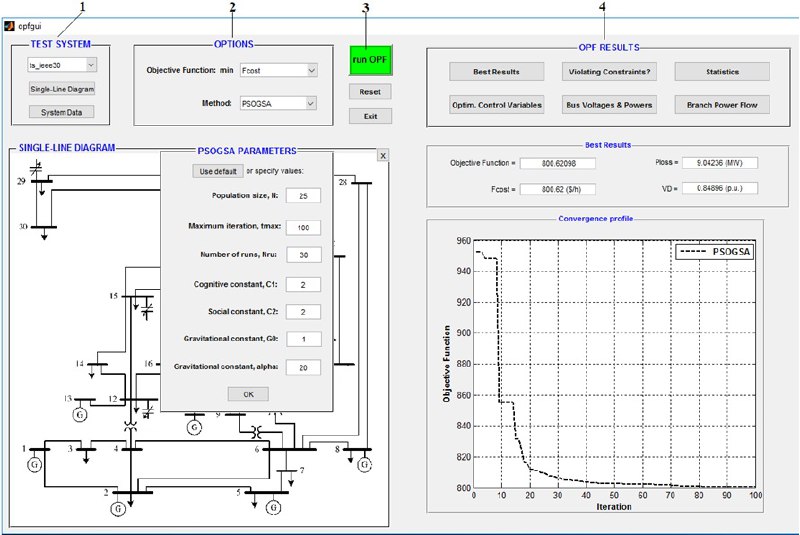Show Bus Voltages & Powers

coord(609,105)
